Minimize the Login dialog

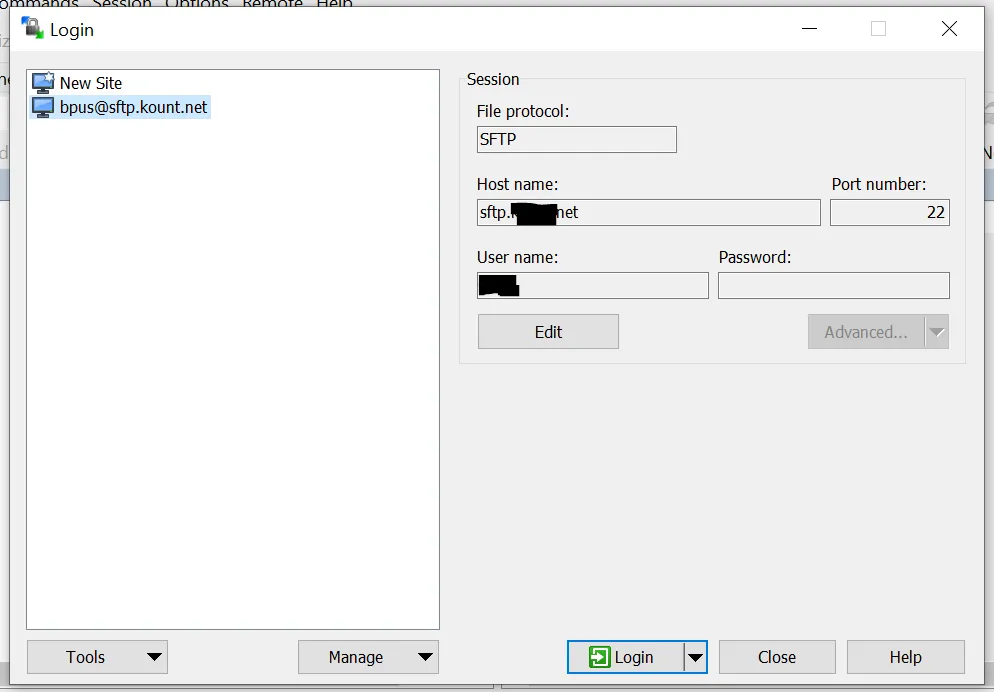(810, 29)
